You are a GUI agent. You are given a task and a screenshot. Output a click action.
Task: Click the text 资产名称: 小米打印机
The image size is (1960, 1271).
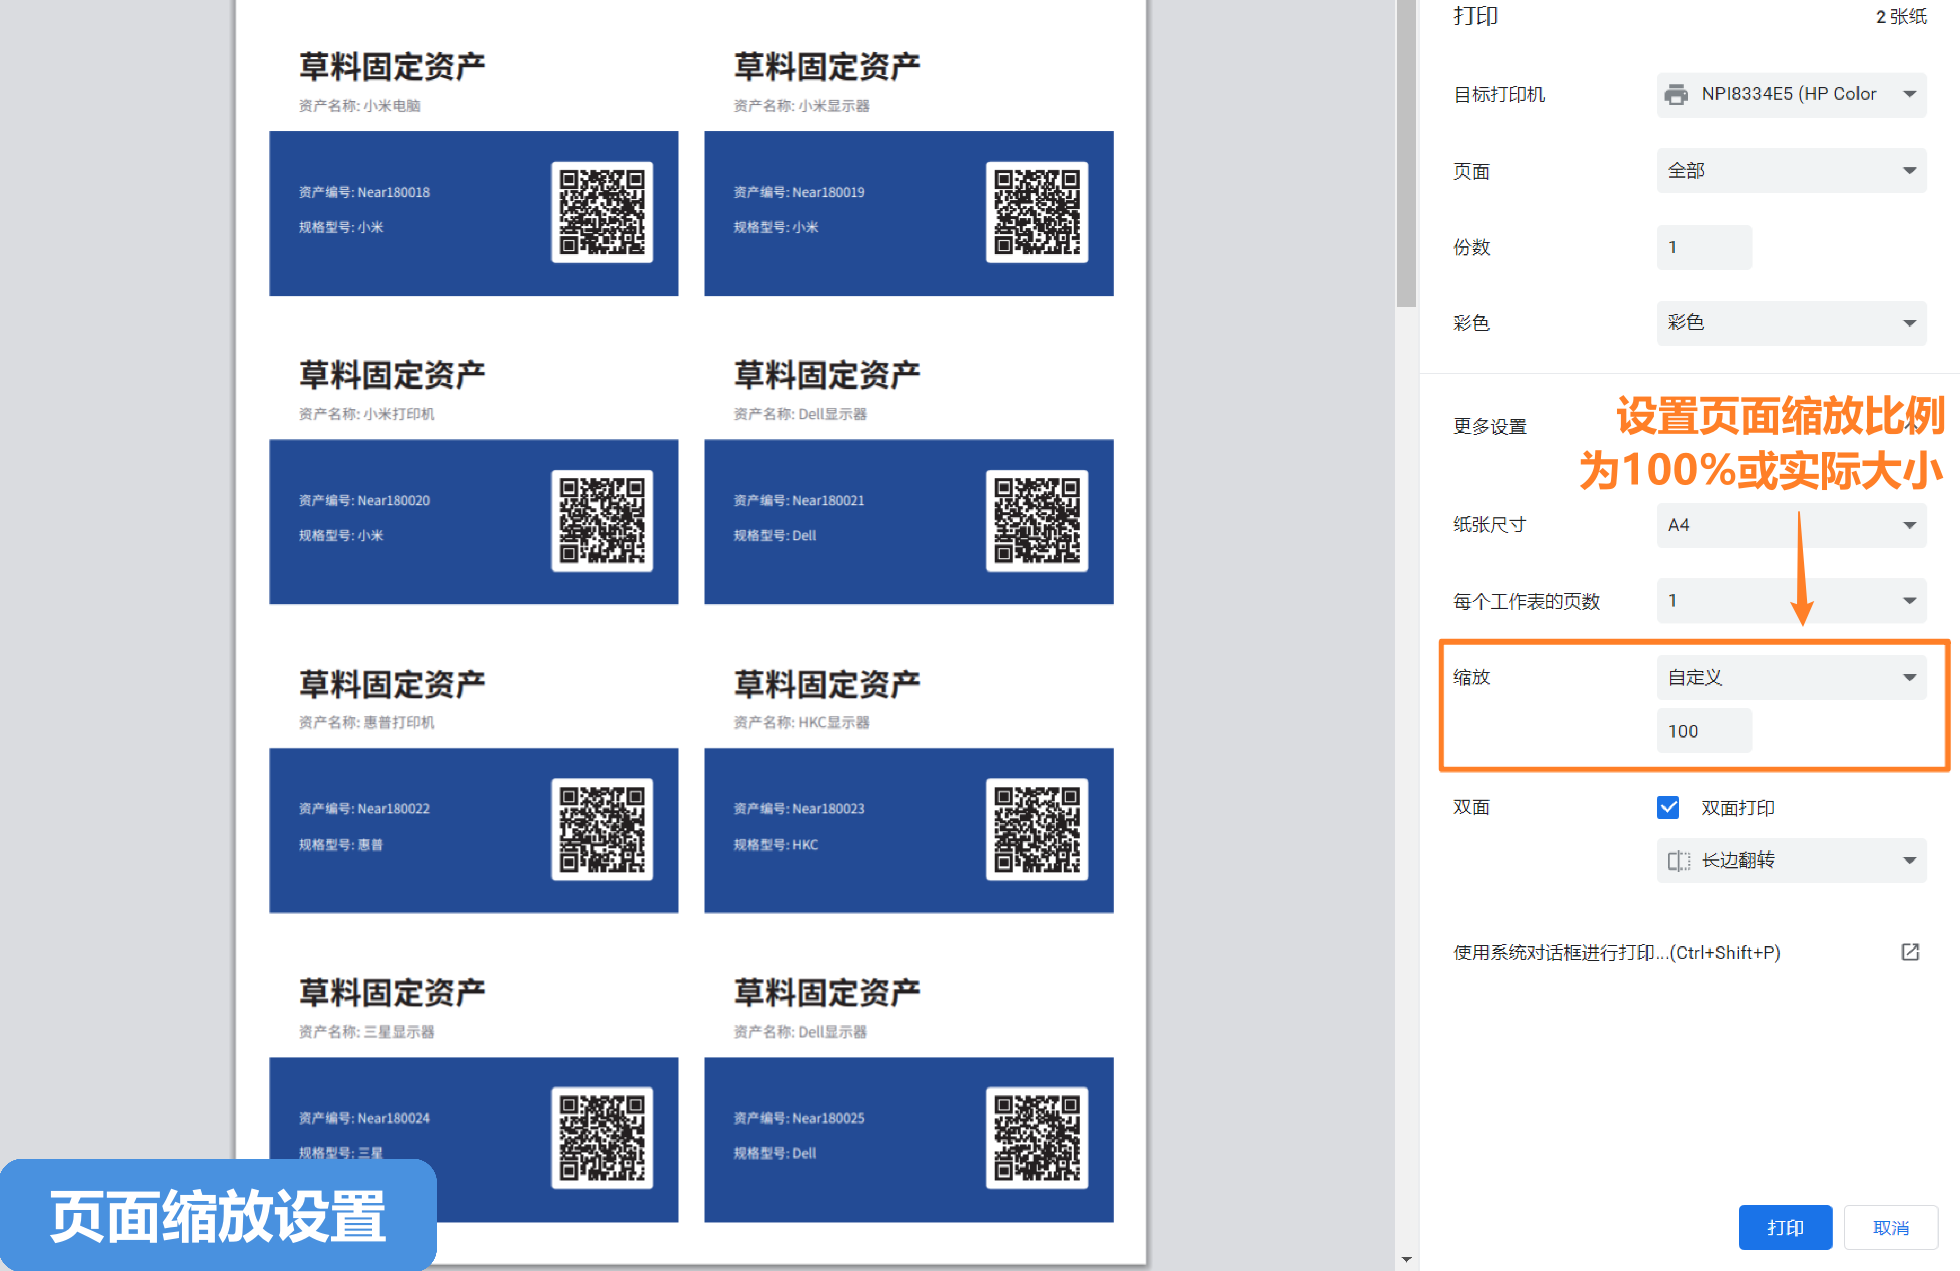point(367,414)
